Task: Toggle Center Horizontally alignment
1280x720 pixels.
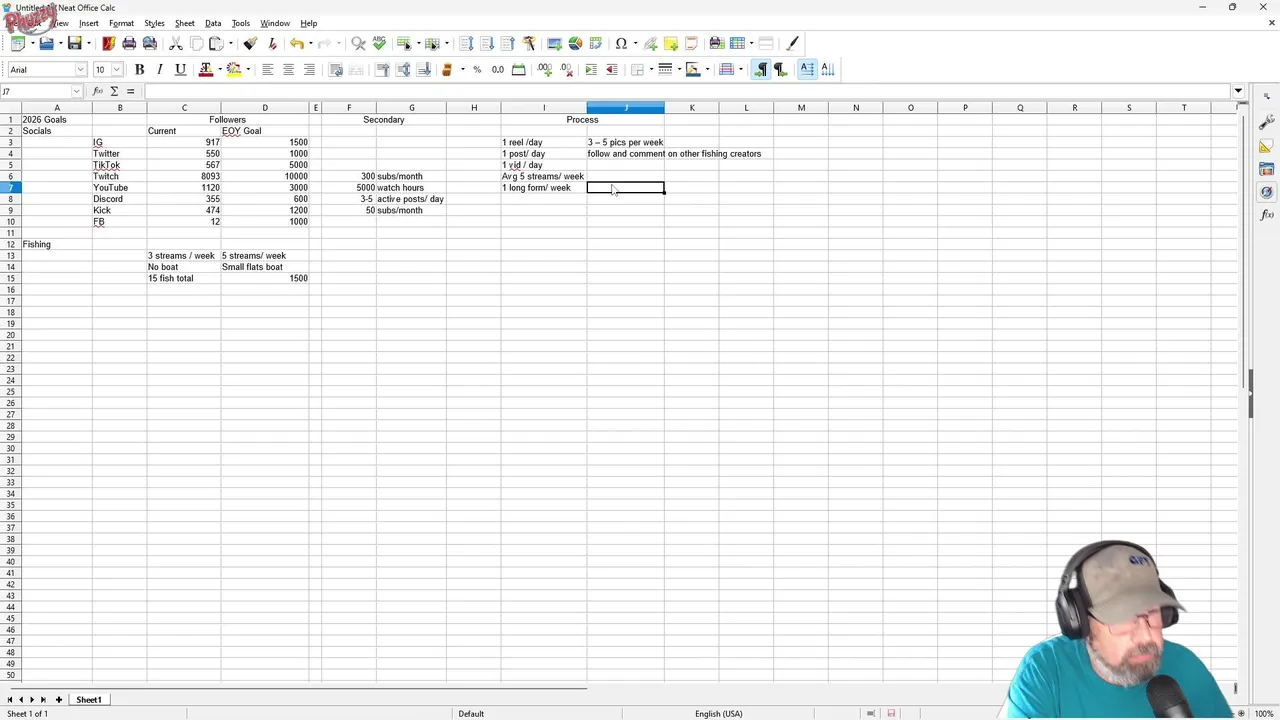Action: point(288,69)
